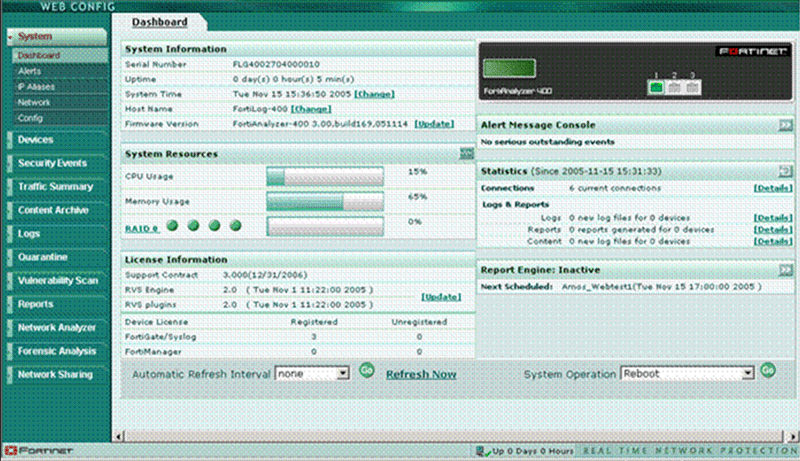This screenshot has width=800, height=461.
Task: Open Details link for Connections
Action: [773, 188]
